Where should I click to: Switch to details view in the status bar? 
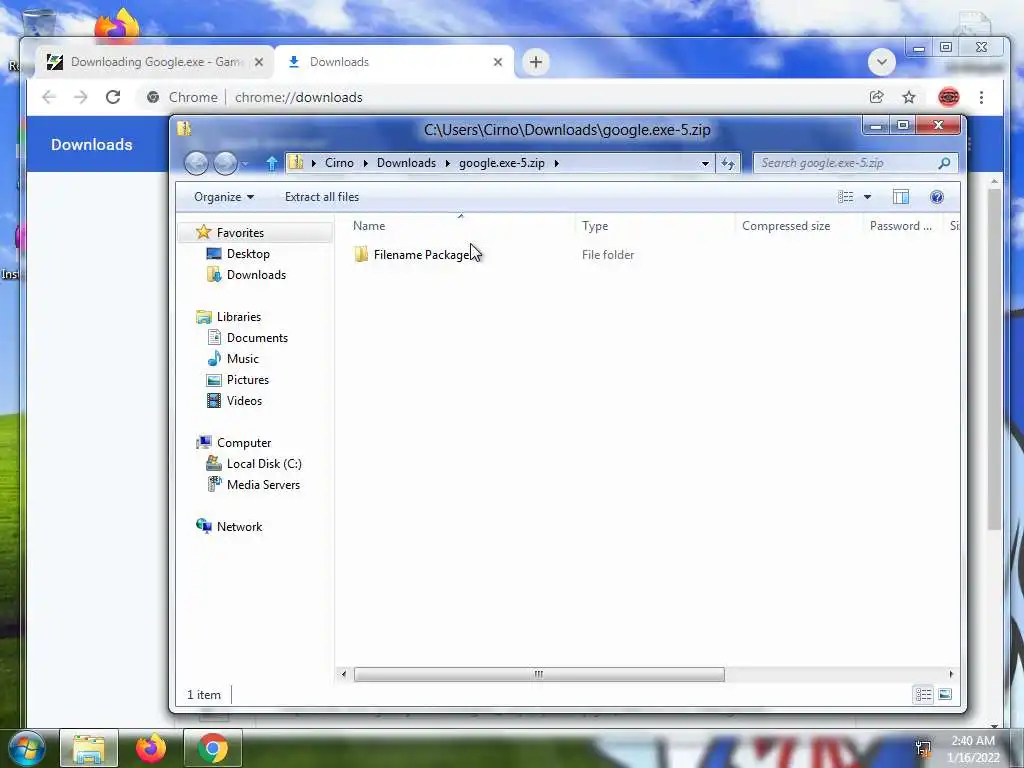click(x=923, y=694)
